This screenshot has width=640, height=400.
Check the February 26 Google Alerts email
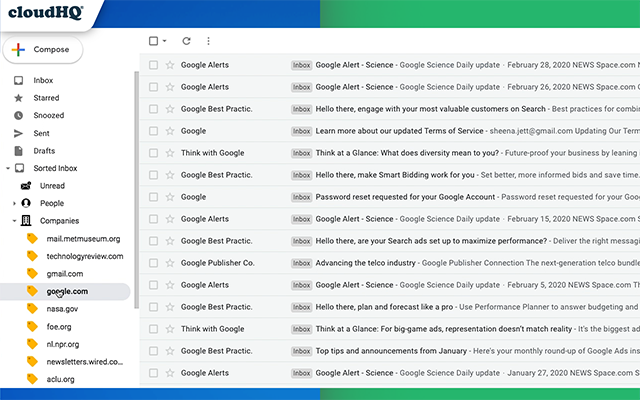(153, 87)
